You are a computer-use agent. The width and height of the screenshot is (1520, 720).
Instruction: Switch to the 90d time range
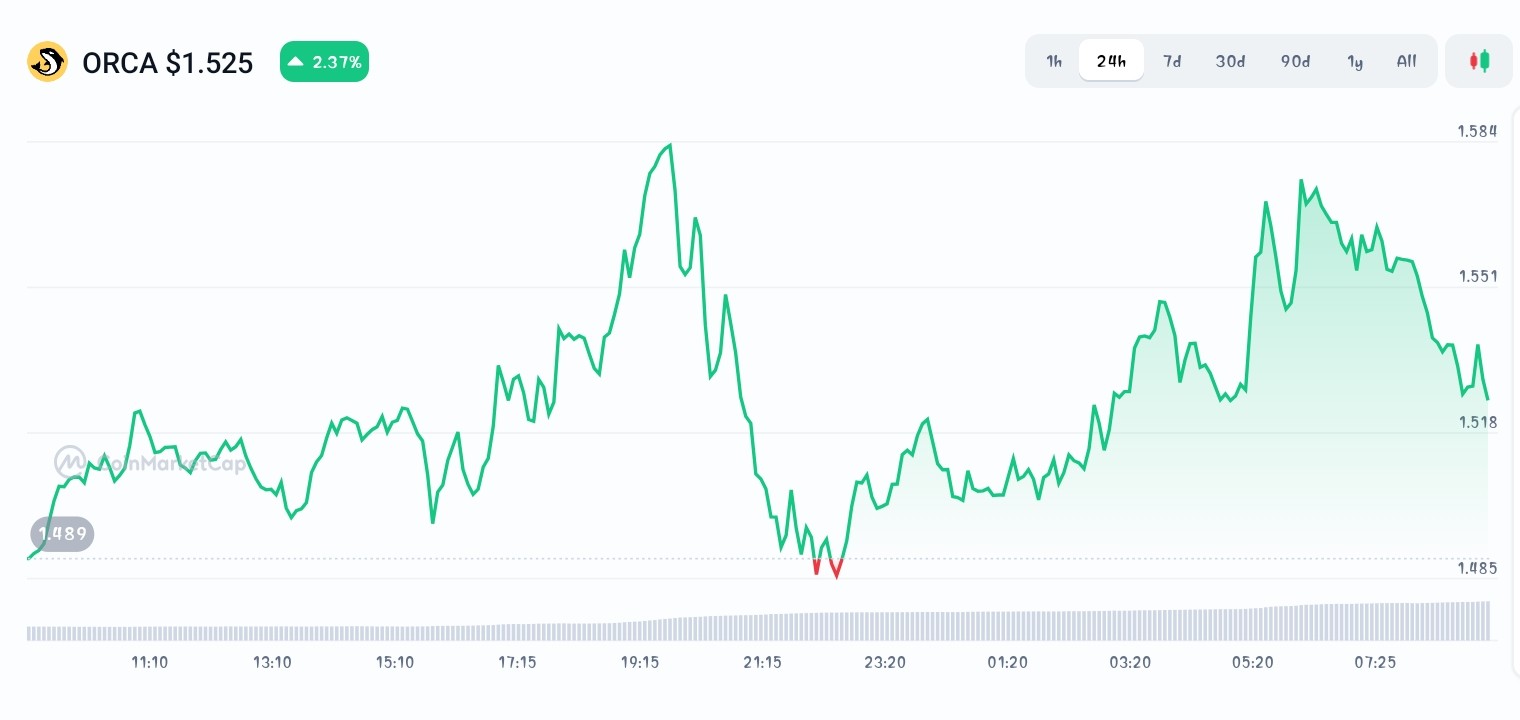pyautogui.click(x=1295, y=61)
